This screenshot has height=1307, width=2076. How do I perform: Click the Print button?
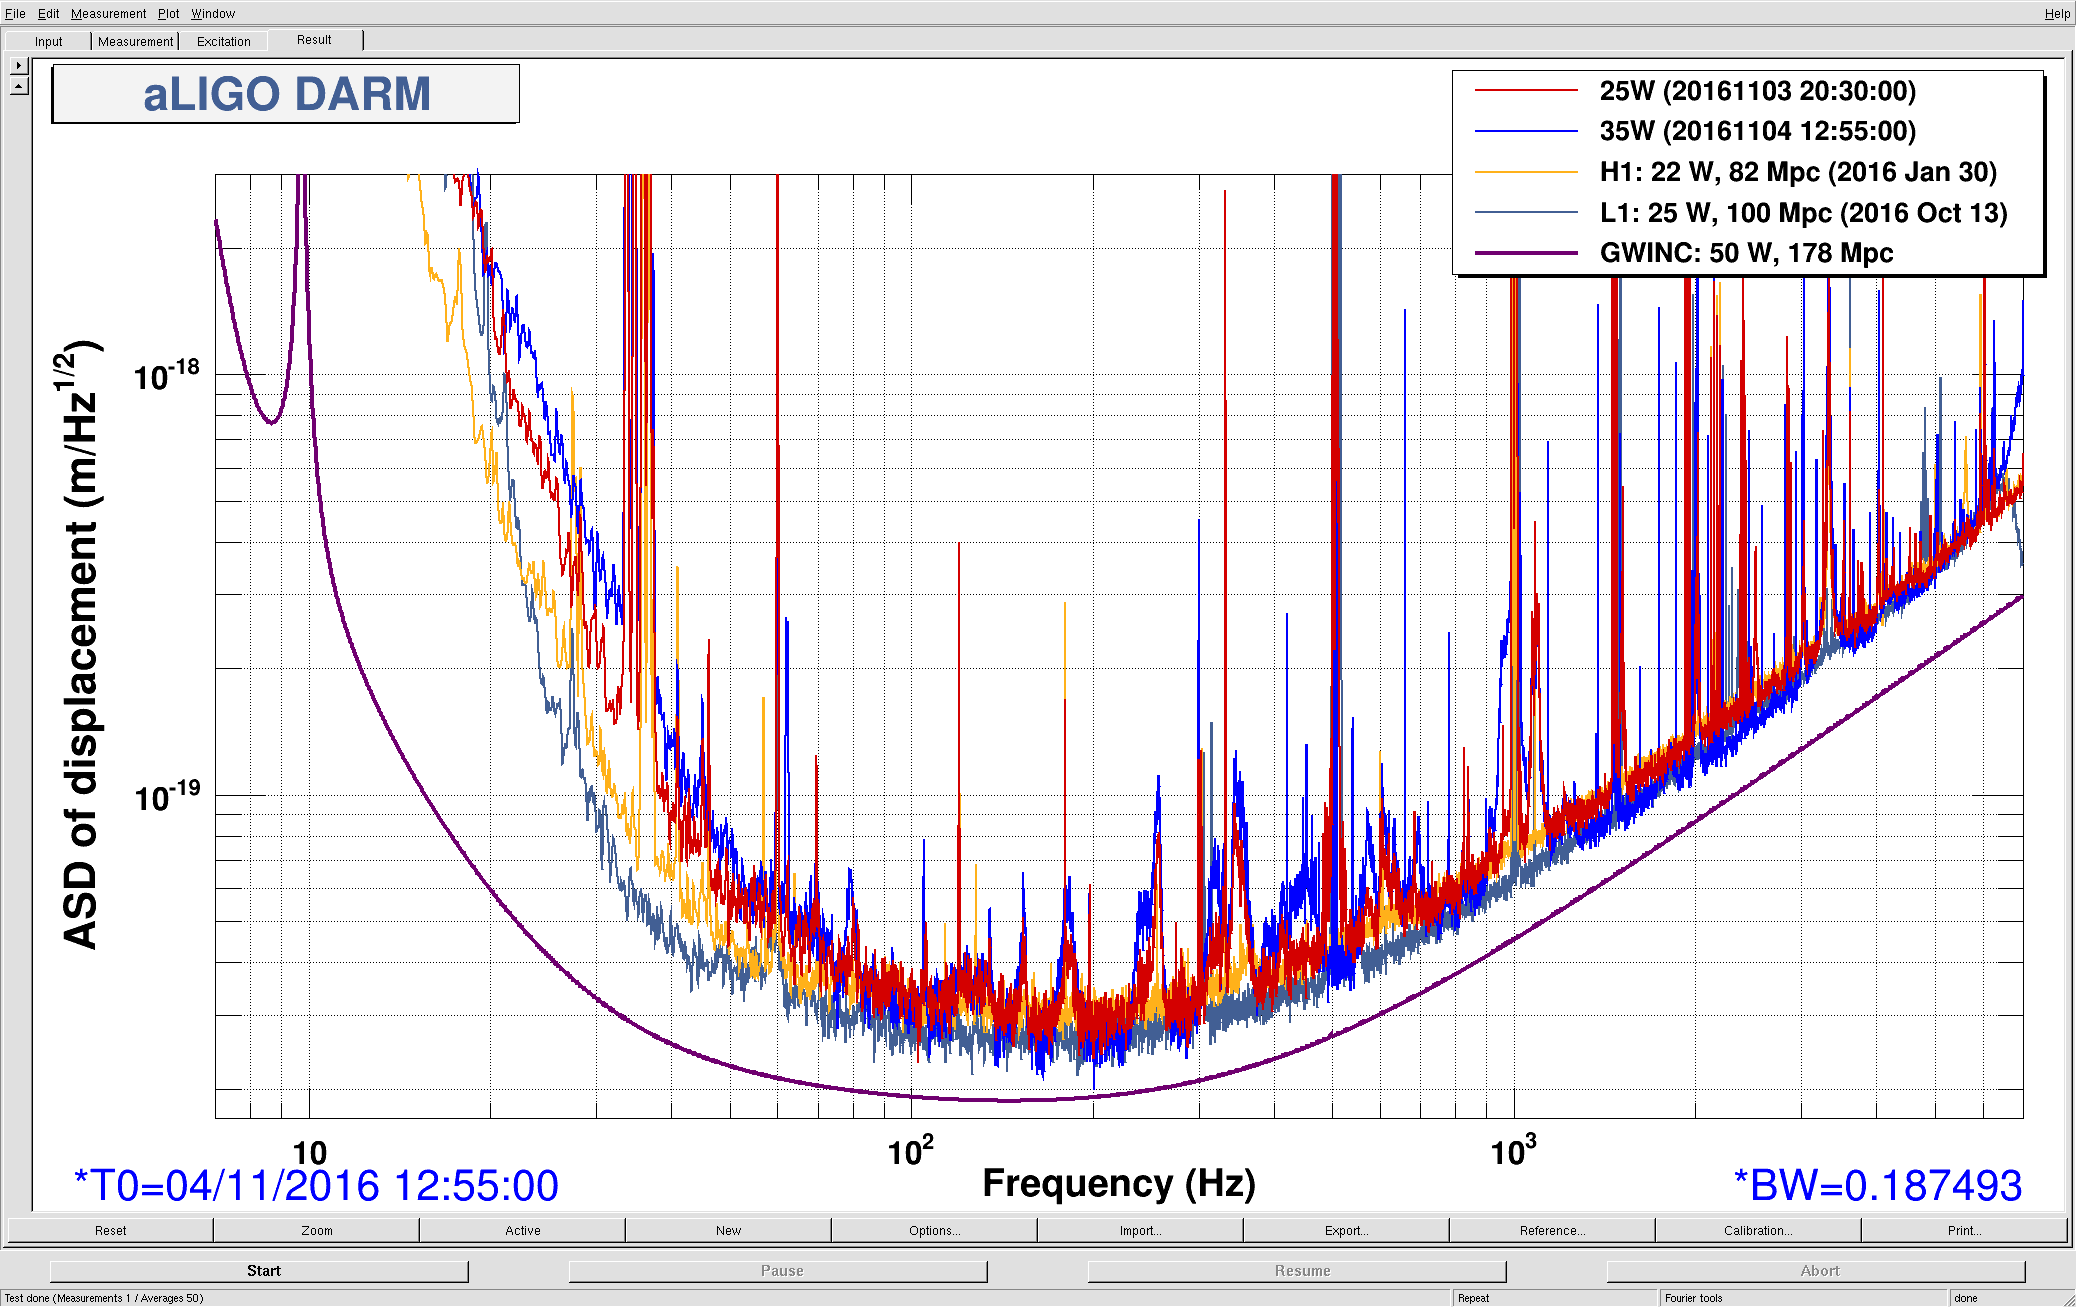point(1964,1230)
